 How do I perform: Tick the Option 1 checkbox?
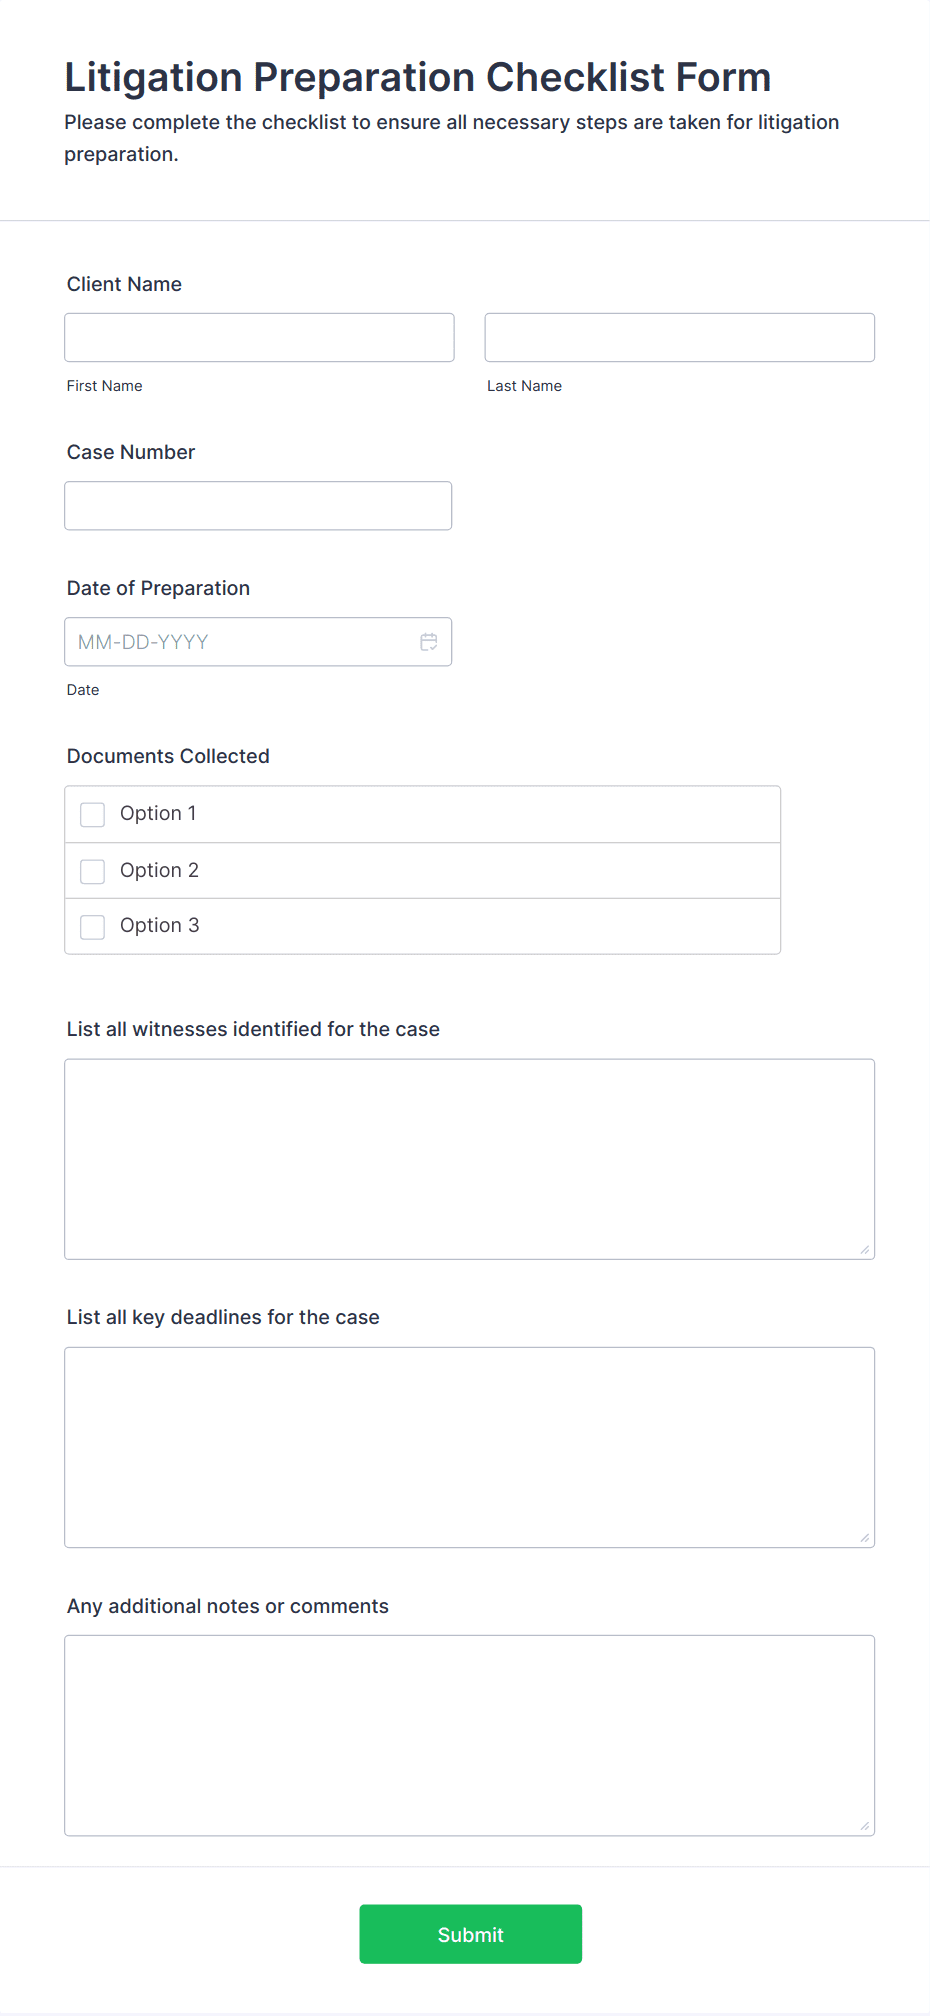tap(93, 815)
